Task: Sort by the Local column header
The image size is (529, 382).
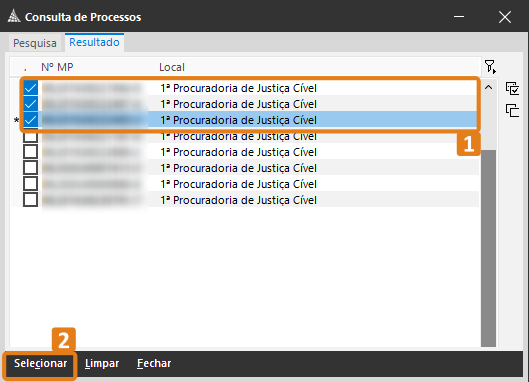Action: 172,67
